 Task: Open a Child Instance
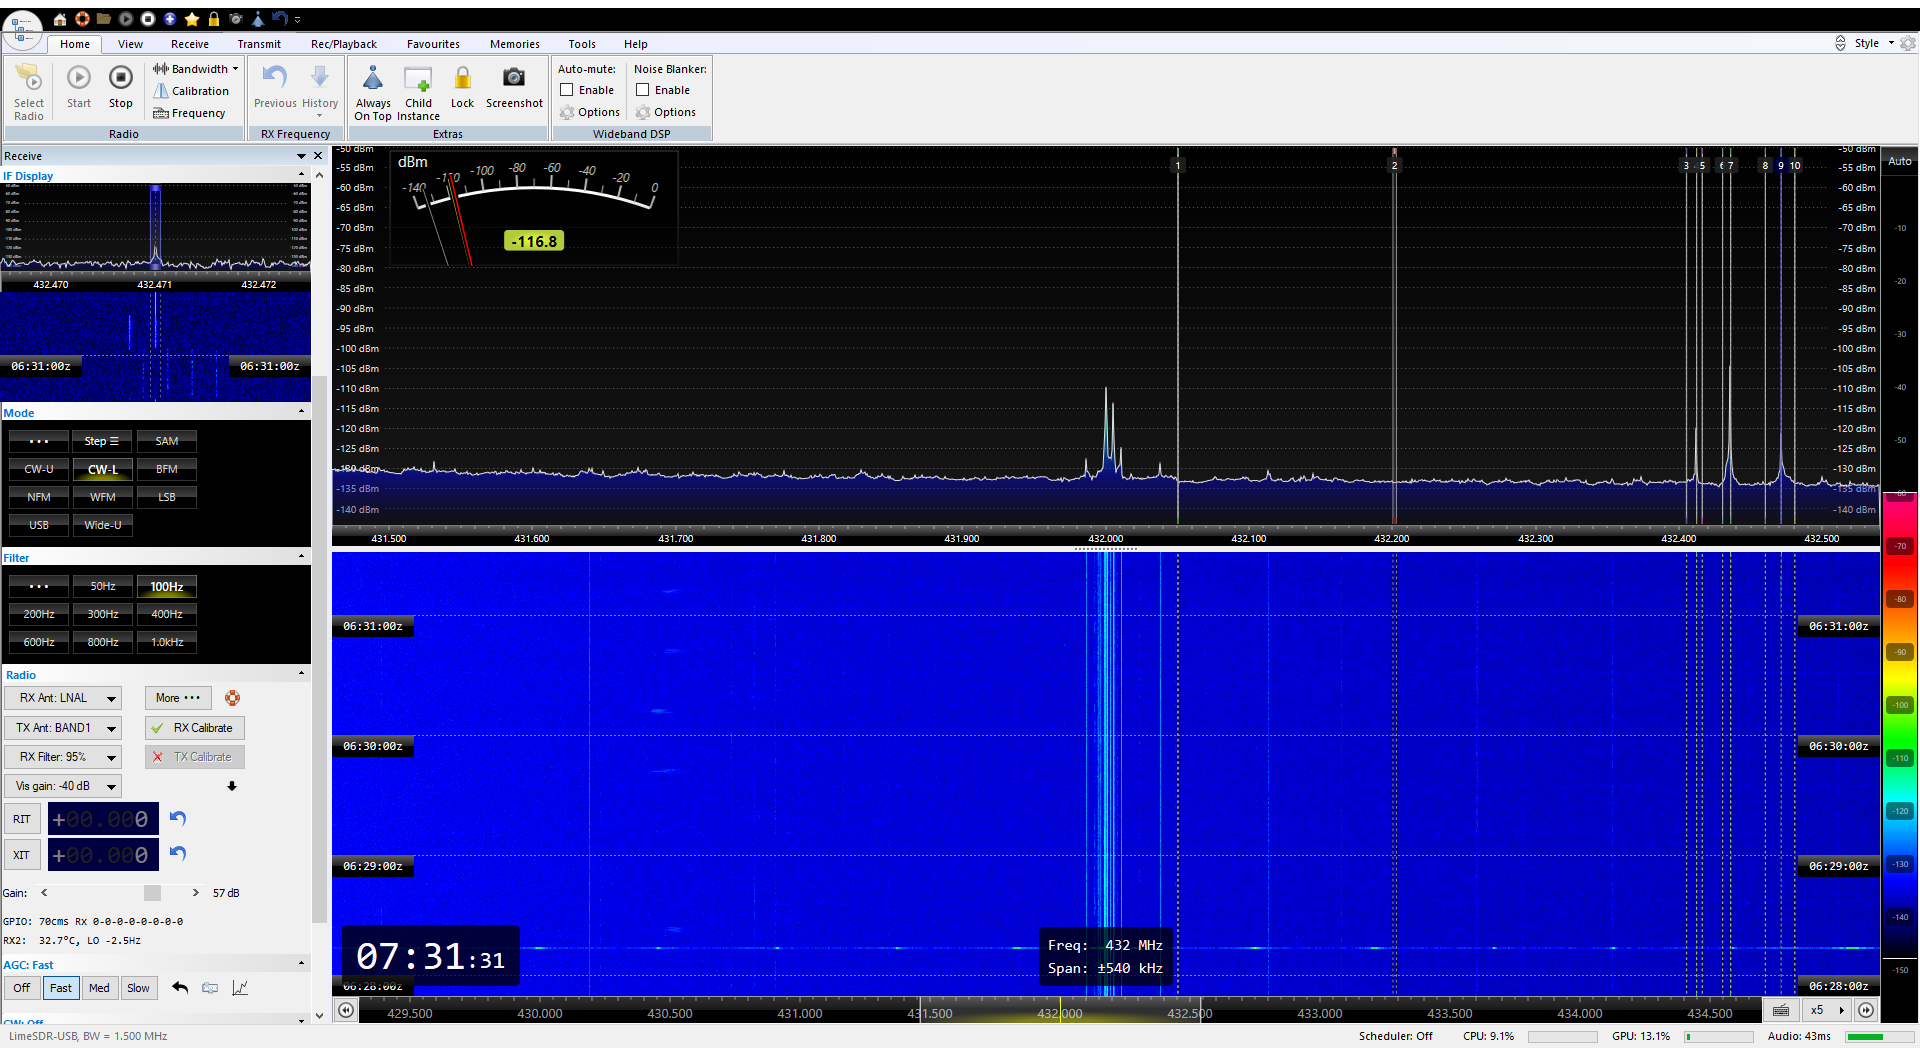(418, 80)
